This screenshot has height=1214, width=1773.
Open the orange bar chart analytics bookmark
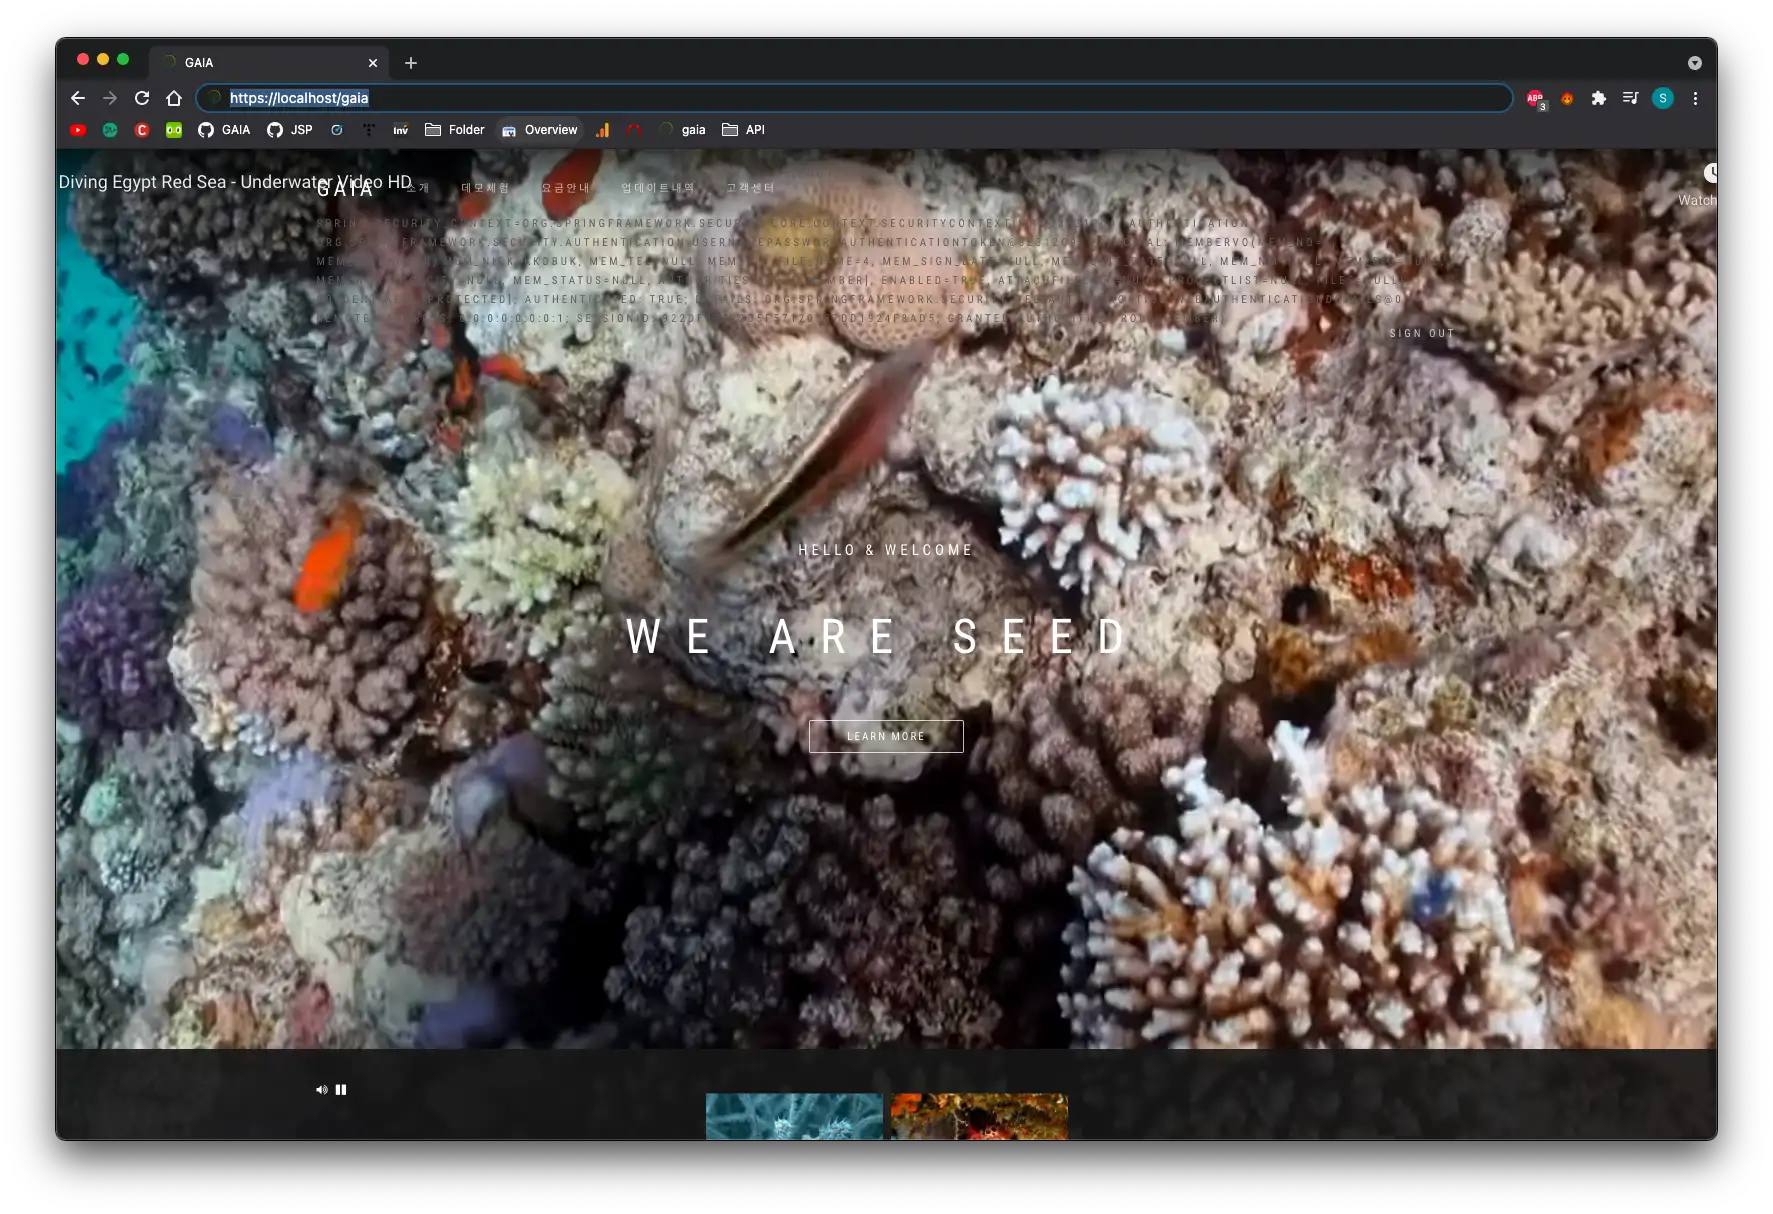tap(602, 130)
